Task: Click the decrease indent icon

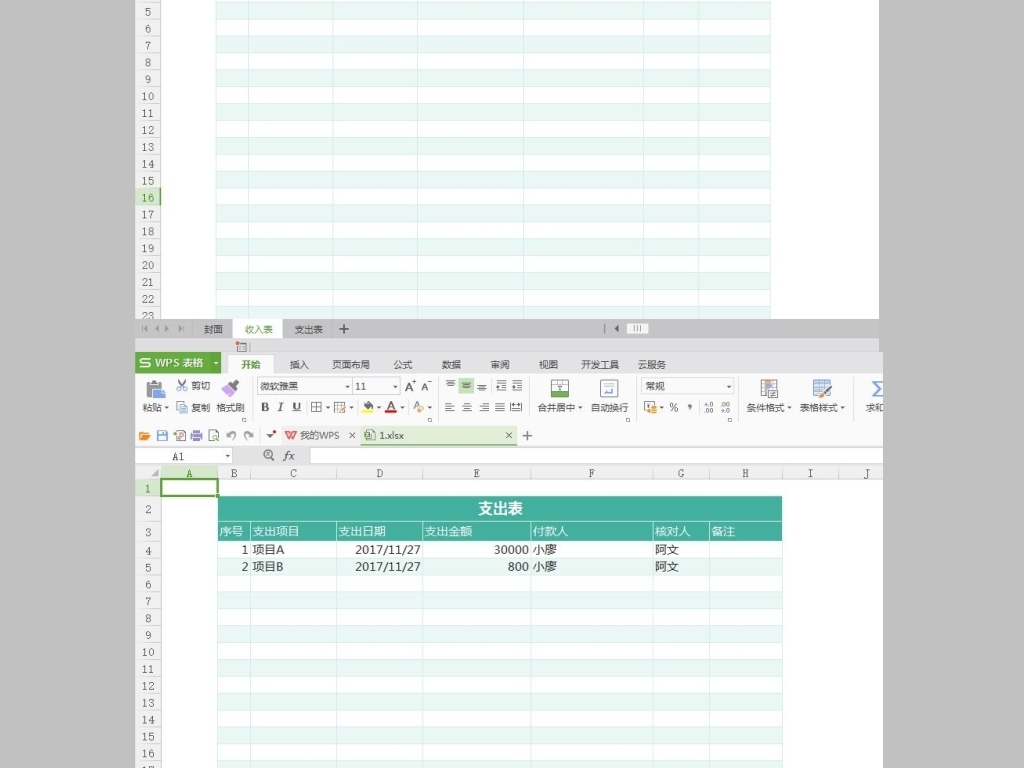Action: (501, 386)
